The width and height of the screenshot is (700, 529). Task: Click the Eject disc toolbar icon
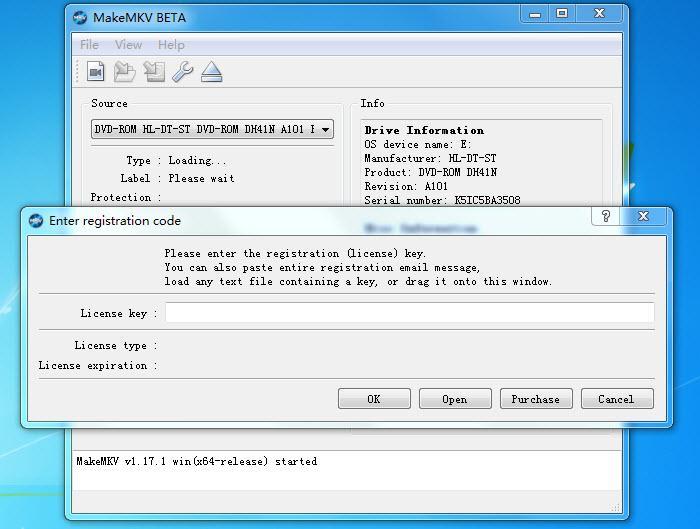click(212, 71)
